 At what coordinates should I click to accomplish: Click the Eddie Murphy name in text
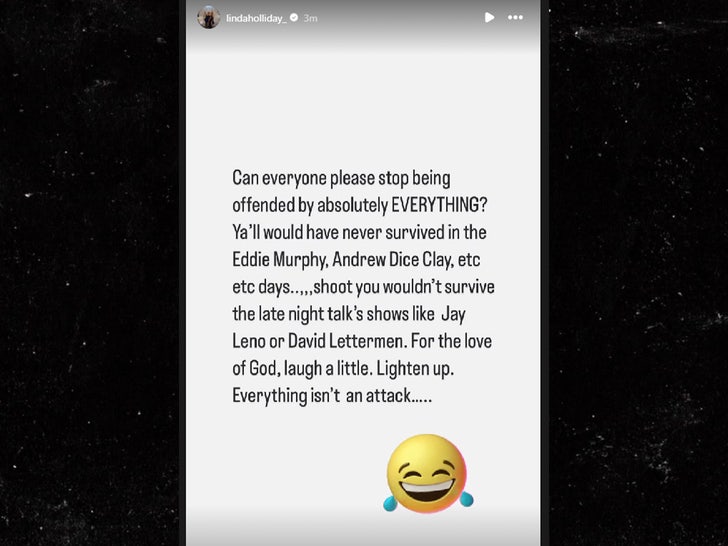click(x=280, y=260)
